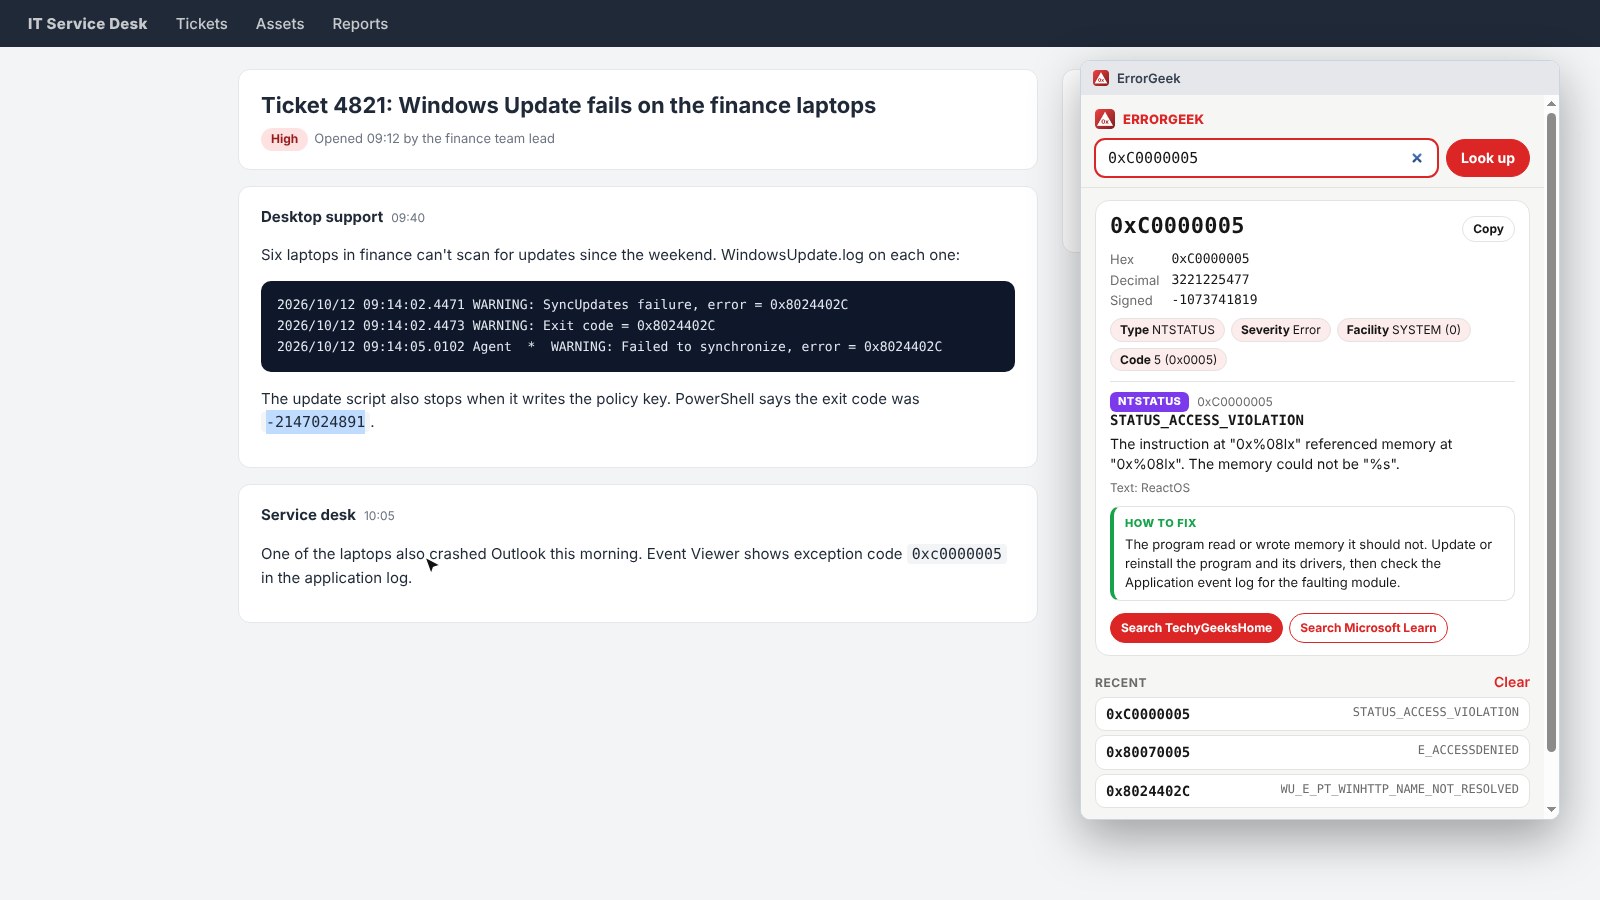
Task: Click the decimal value 3221225477
Action: [x=1210, y=280]
